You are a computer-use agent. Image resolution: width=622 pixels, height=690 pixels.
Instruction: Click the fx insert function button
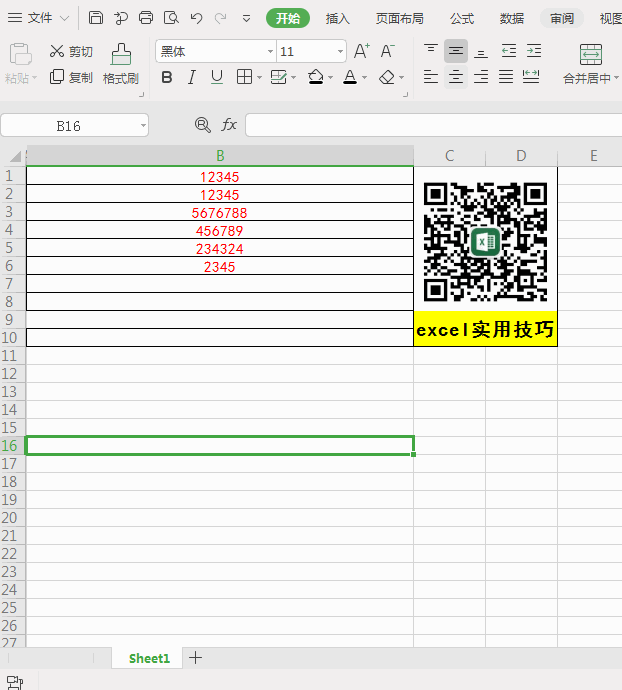(229, 125)
